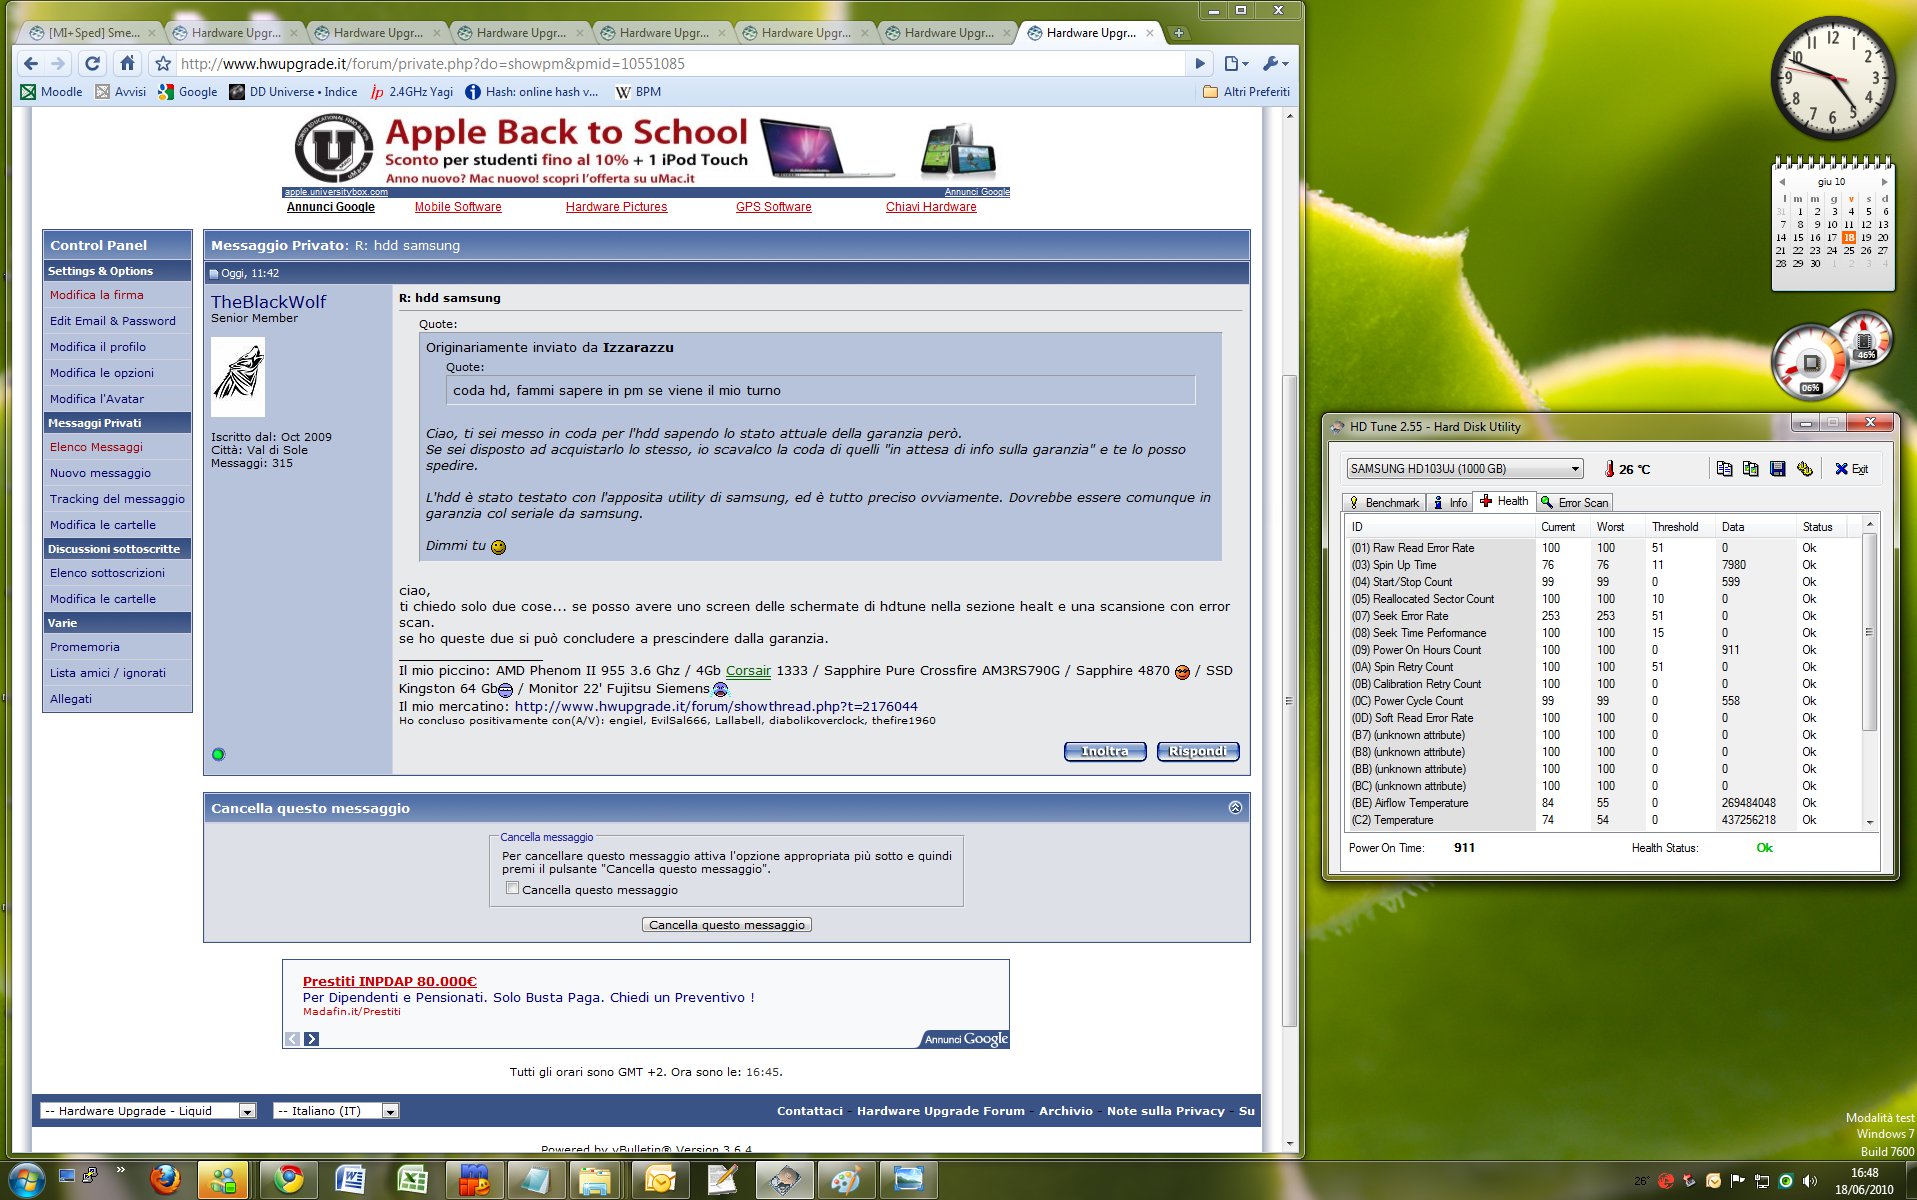Click TheBlackWolf avatar image
Image resolution: width=1917 pixels, height=1200 pixels.
238,376
